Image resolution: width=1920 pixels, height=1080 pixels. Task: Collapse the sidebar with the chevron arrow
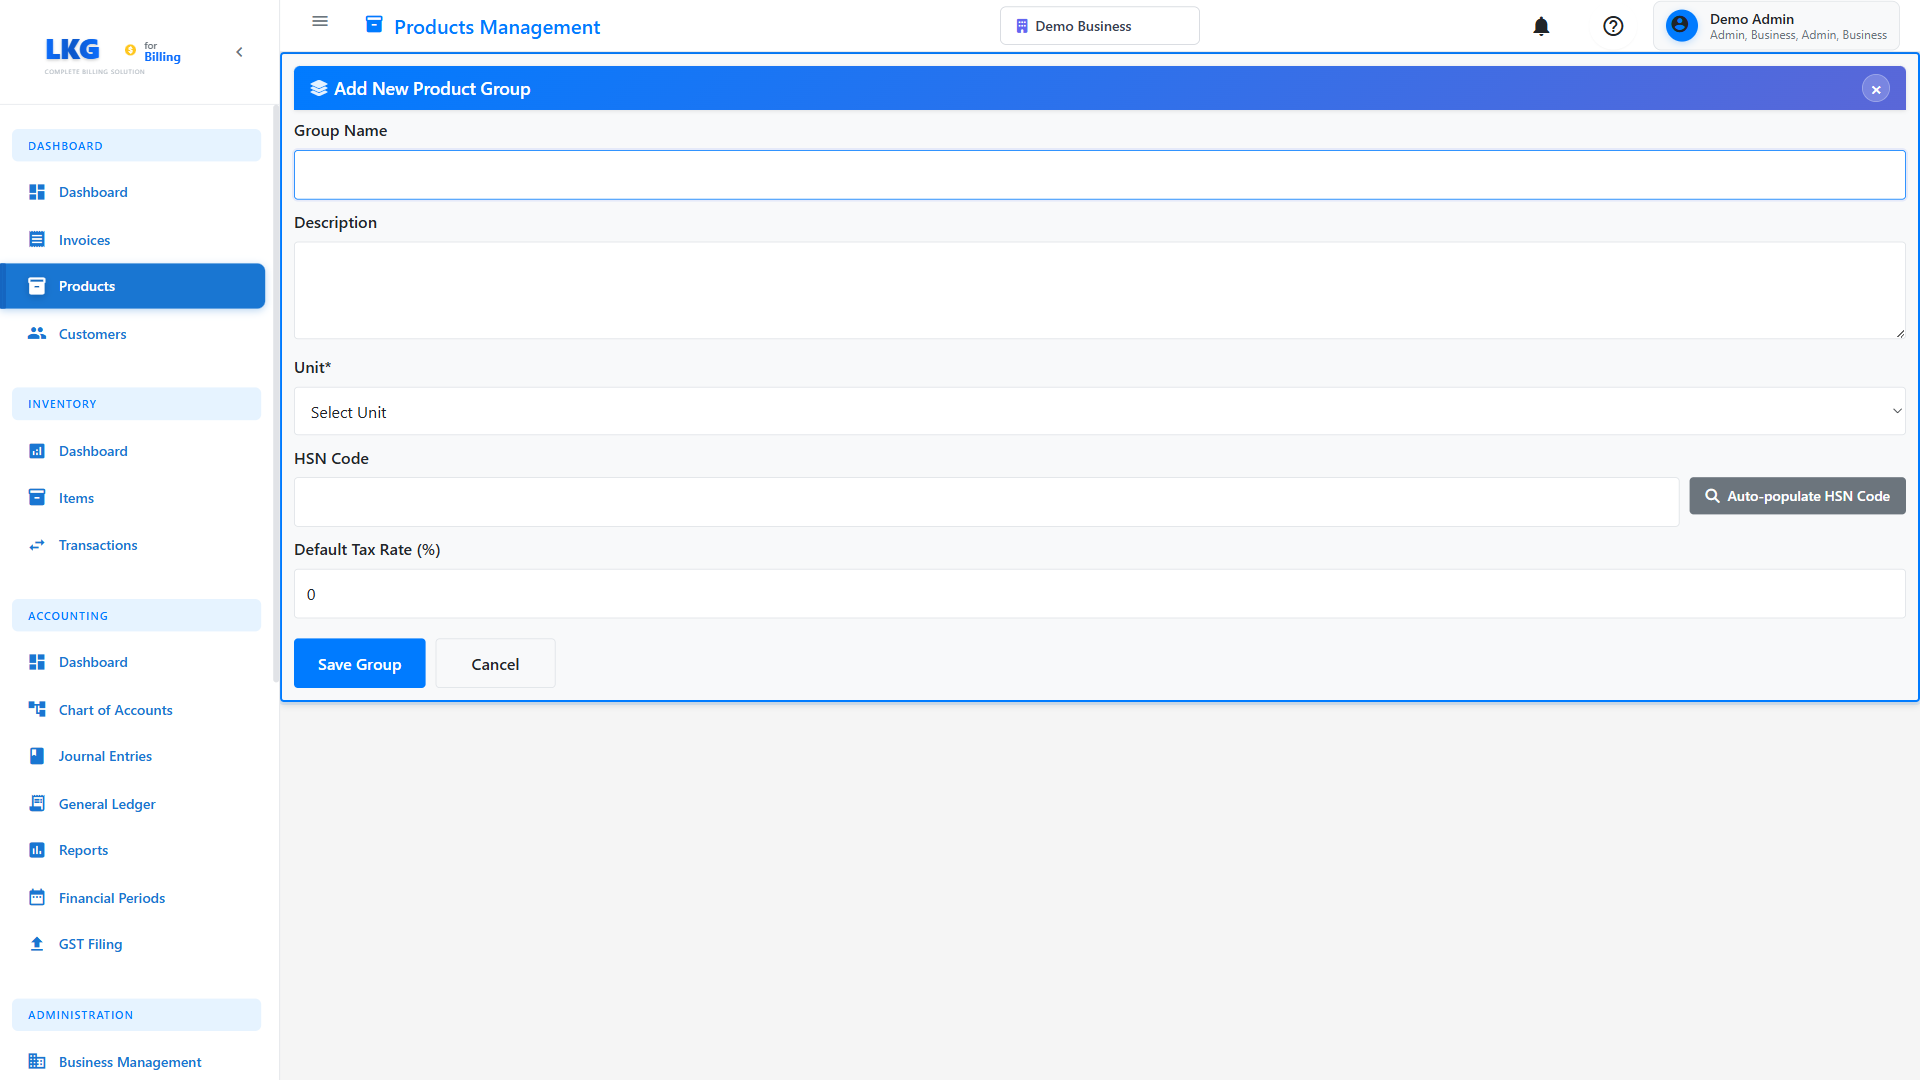click(x=239, y=51)
